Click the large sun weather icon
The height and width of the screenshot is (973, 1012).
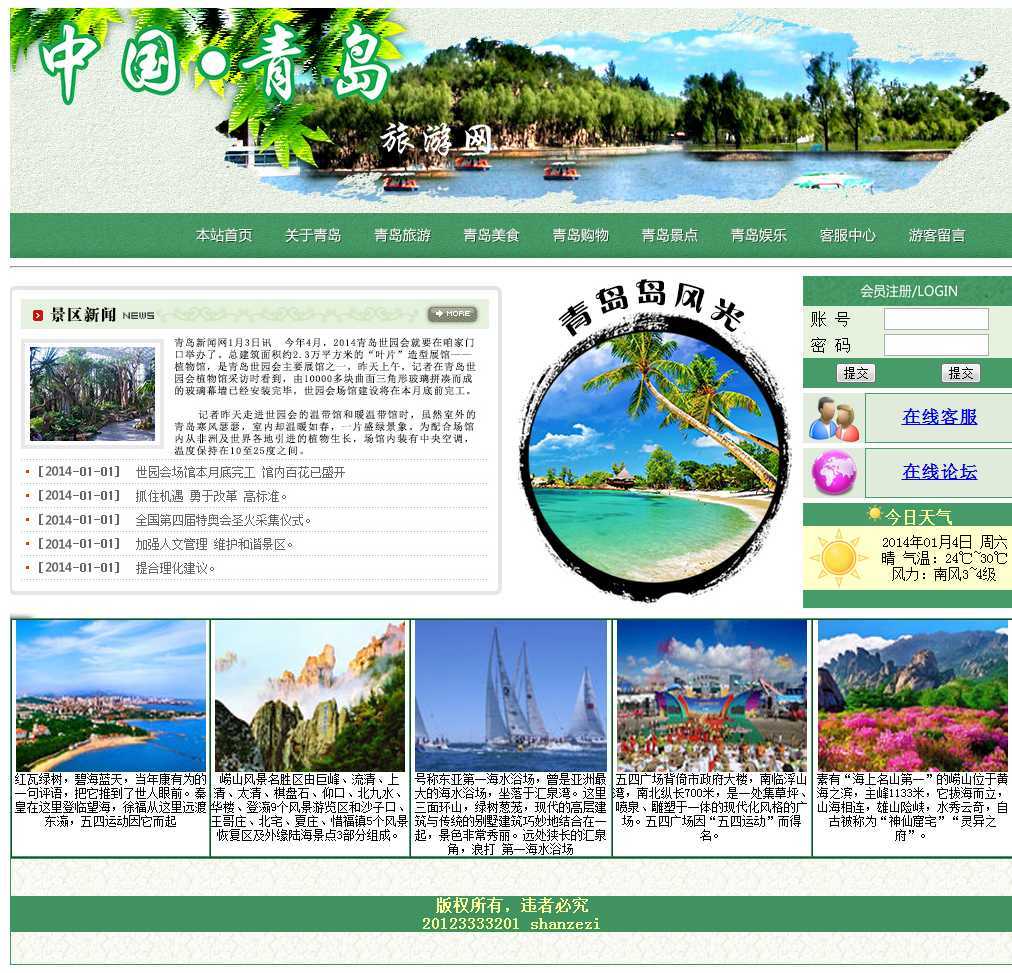point(838,558)
